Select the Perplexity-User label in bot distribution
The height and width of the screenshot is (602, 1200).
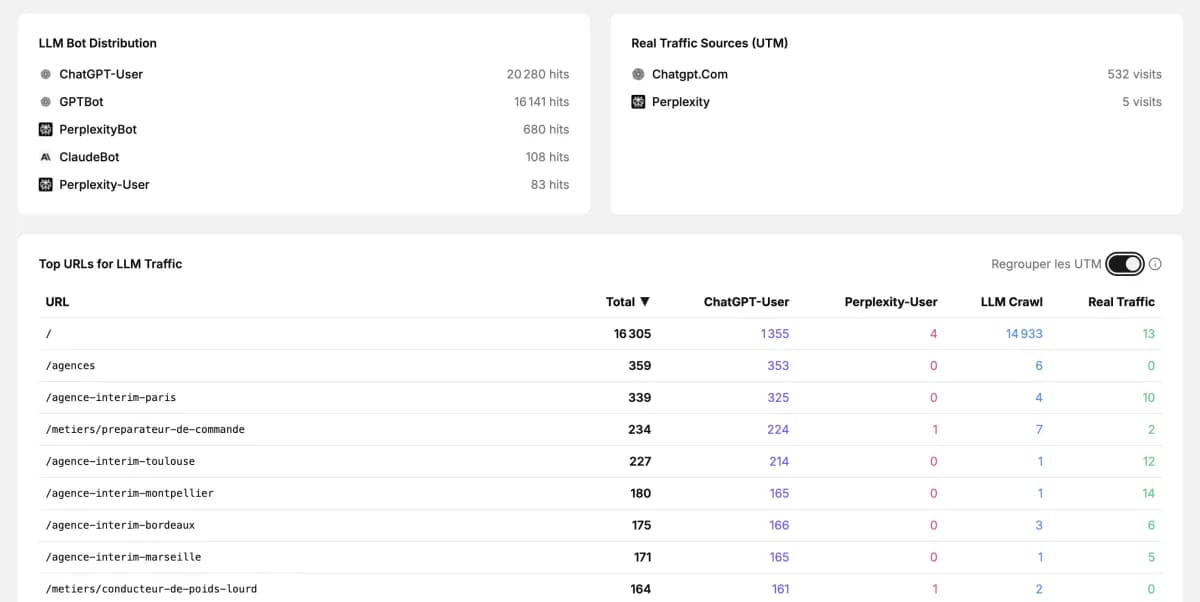click(x=104, y=184)
